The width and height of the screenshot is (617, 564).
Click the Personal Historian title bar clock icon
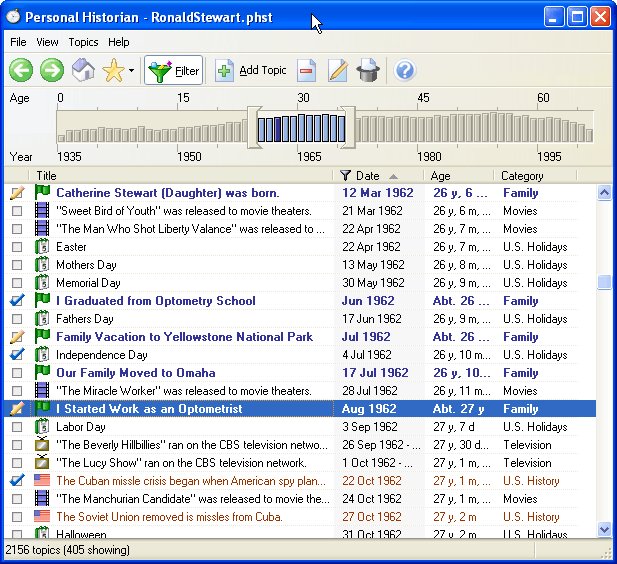pos(13,17)
